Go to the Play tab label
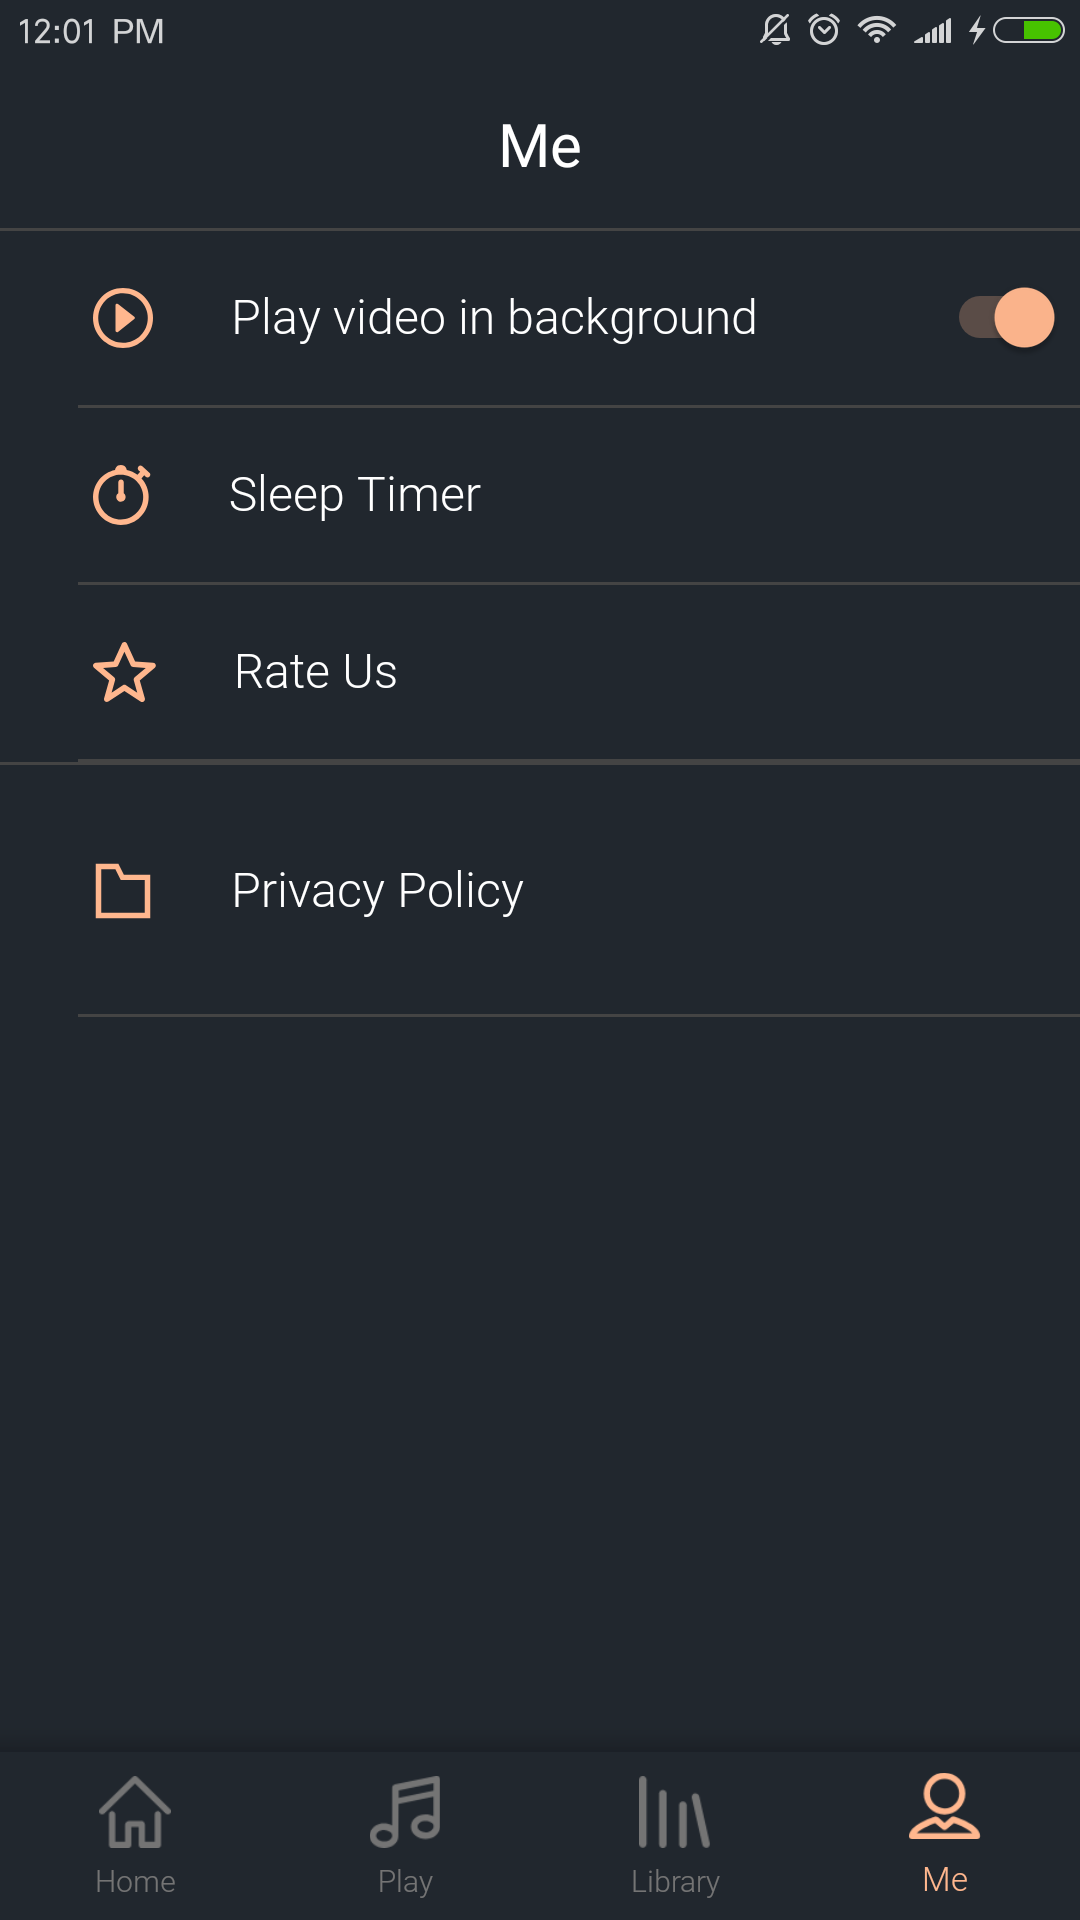The image size is (1080, 1920). click(405, 1881)
